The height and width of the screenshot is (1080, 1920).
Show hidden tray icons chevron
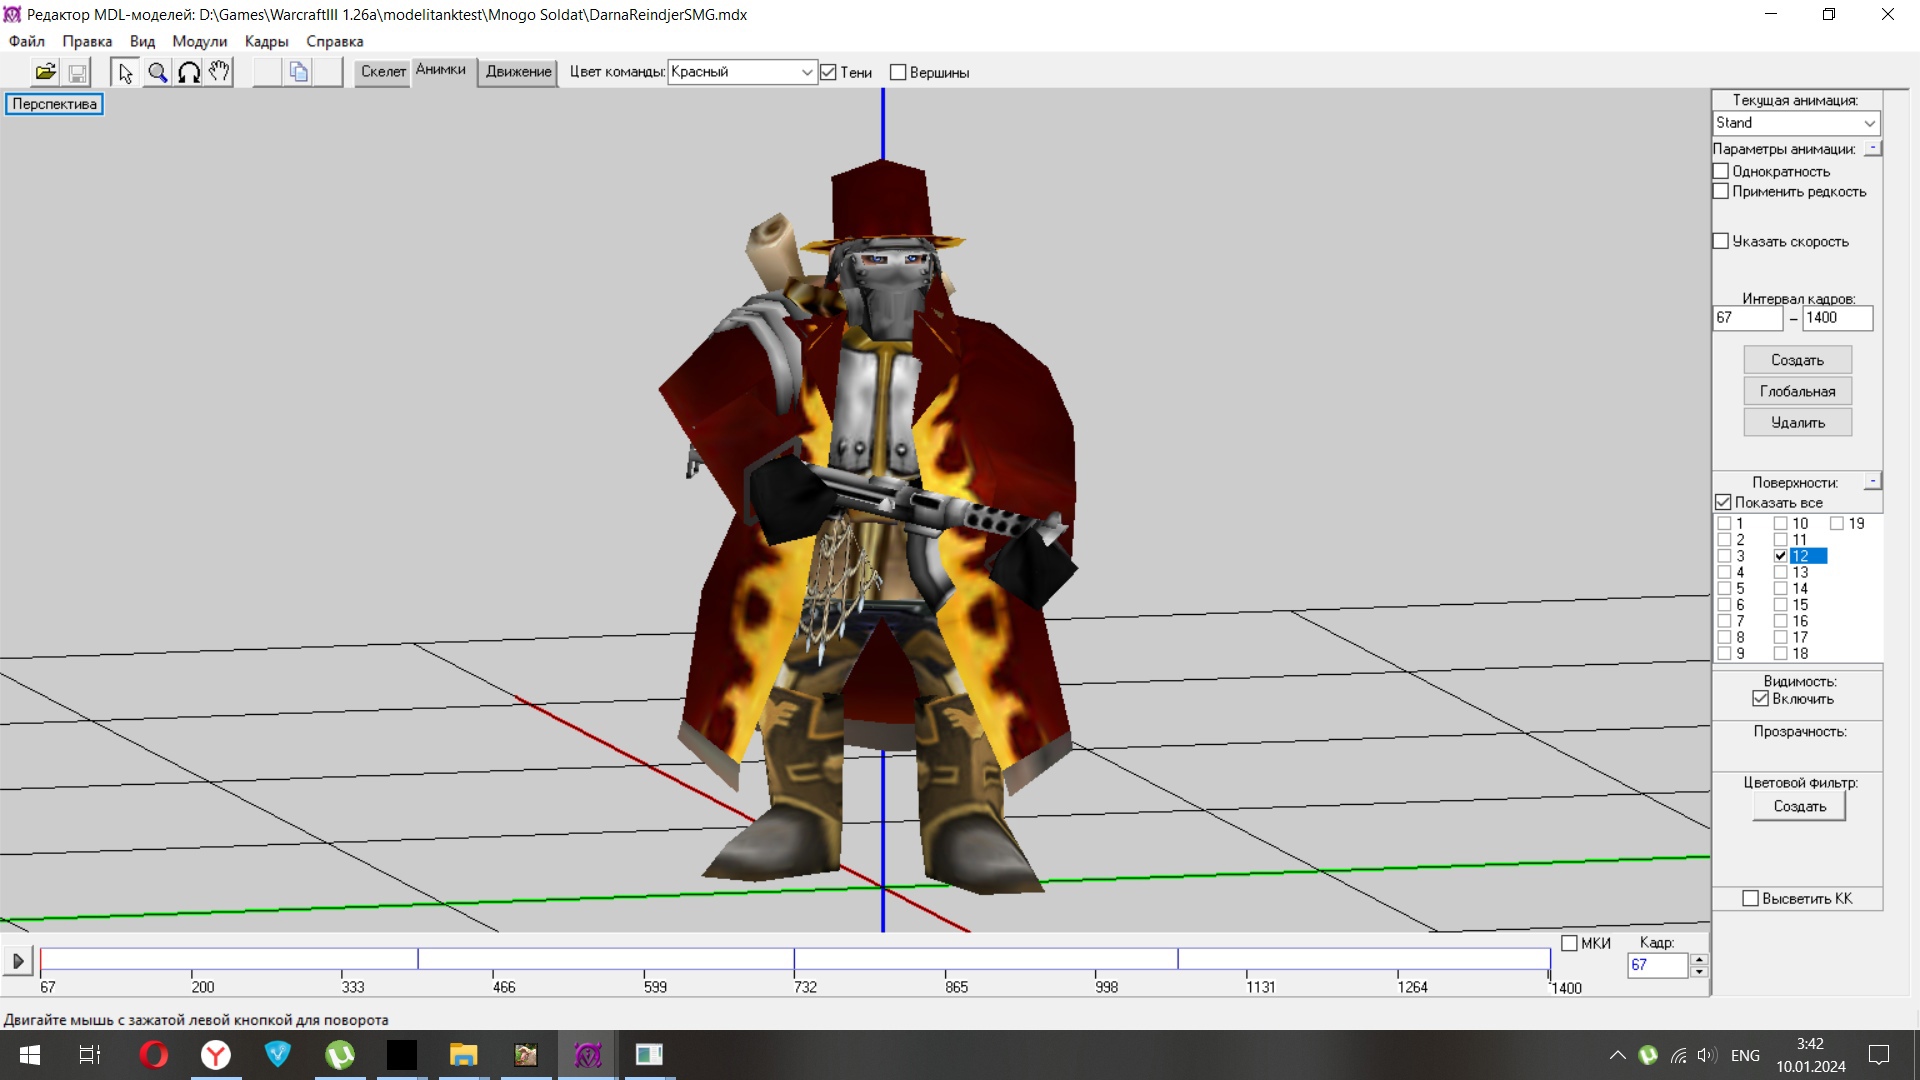coord(1617,1055)
